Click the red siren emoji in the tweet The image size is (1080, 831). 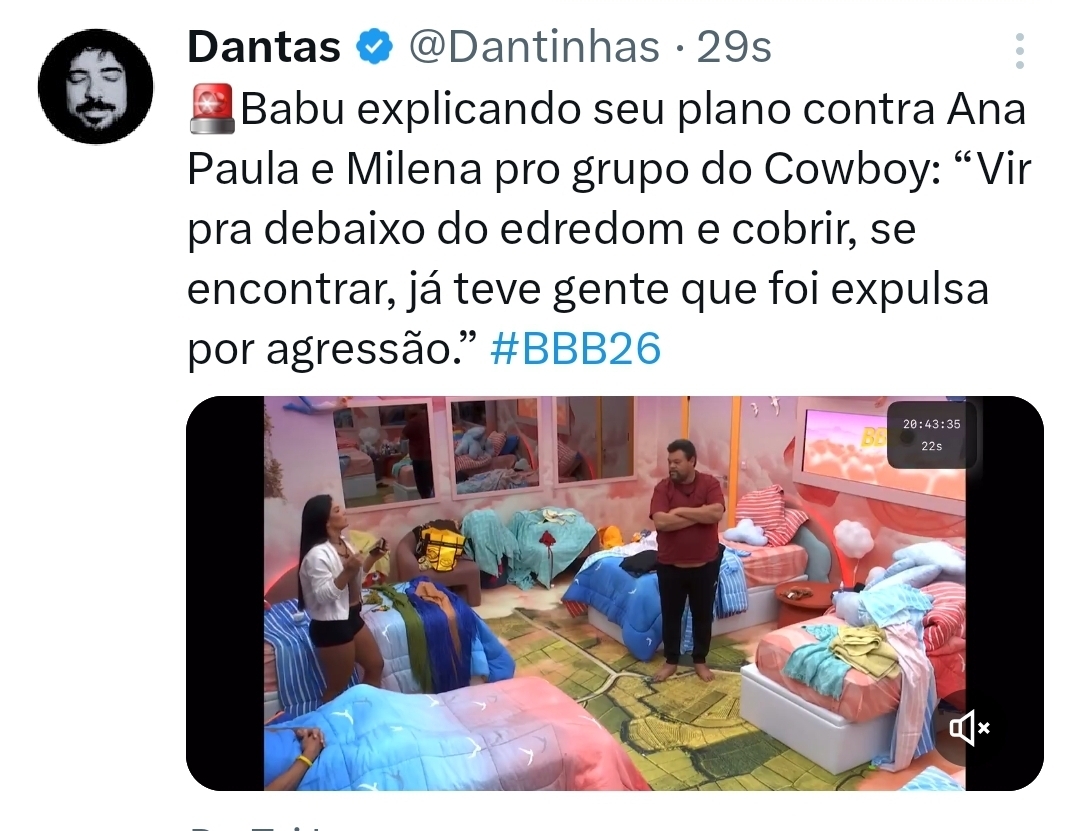click(211, 109)
